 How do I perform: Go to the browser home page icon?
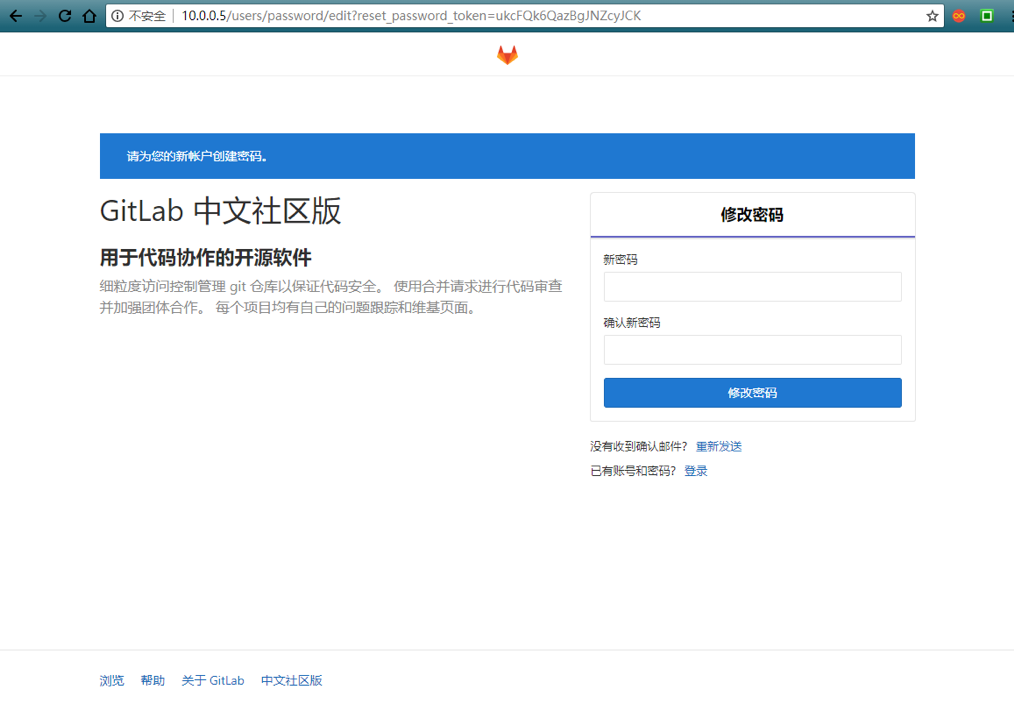(x=89, y=16)
